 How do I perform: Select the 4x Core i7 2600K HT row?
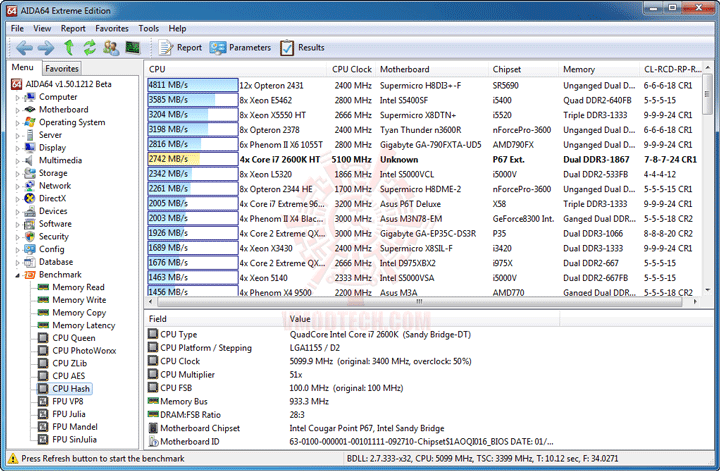tap(423, 159)
